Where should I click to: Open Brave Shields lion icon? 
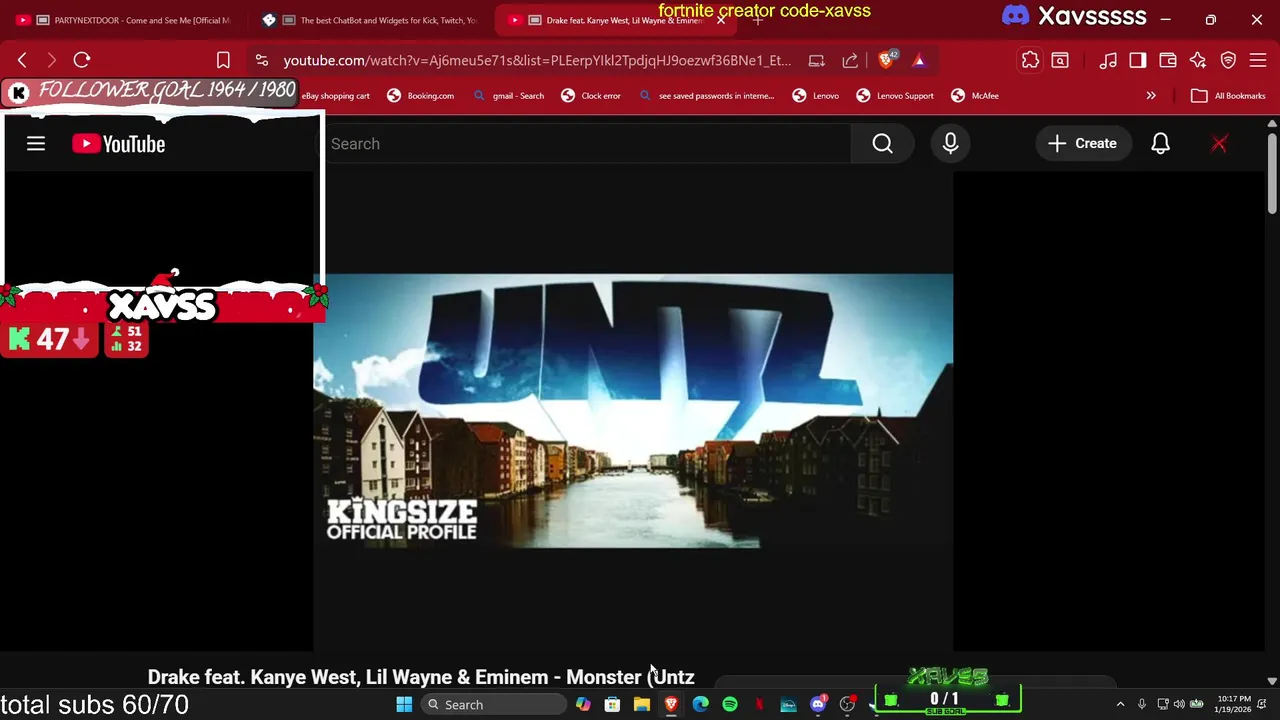(886, 60)
